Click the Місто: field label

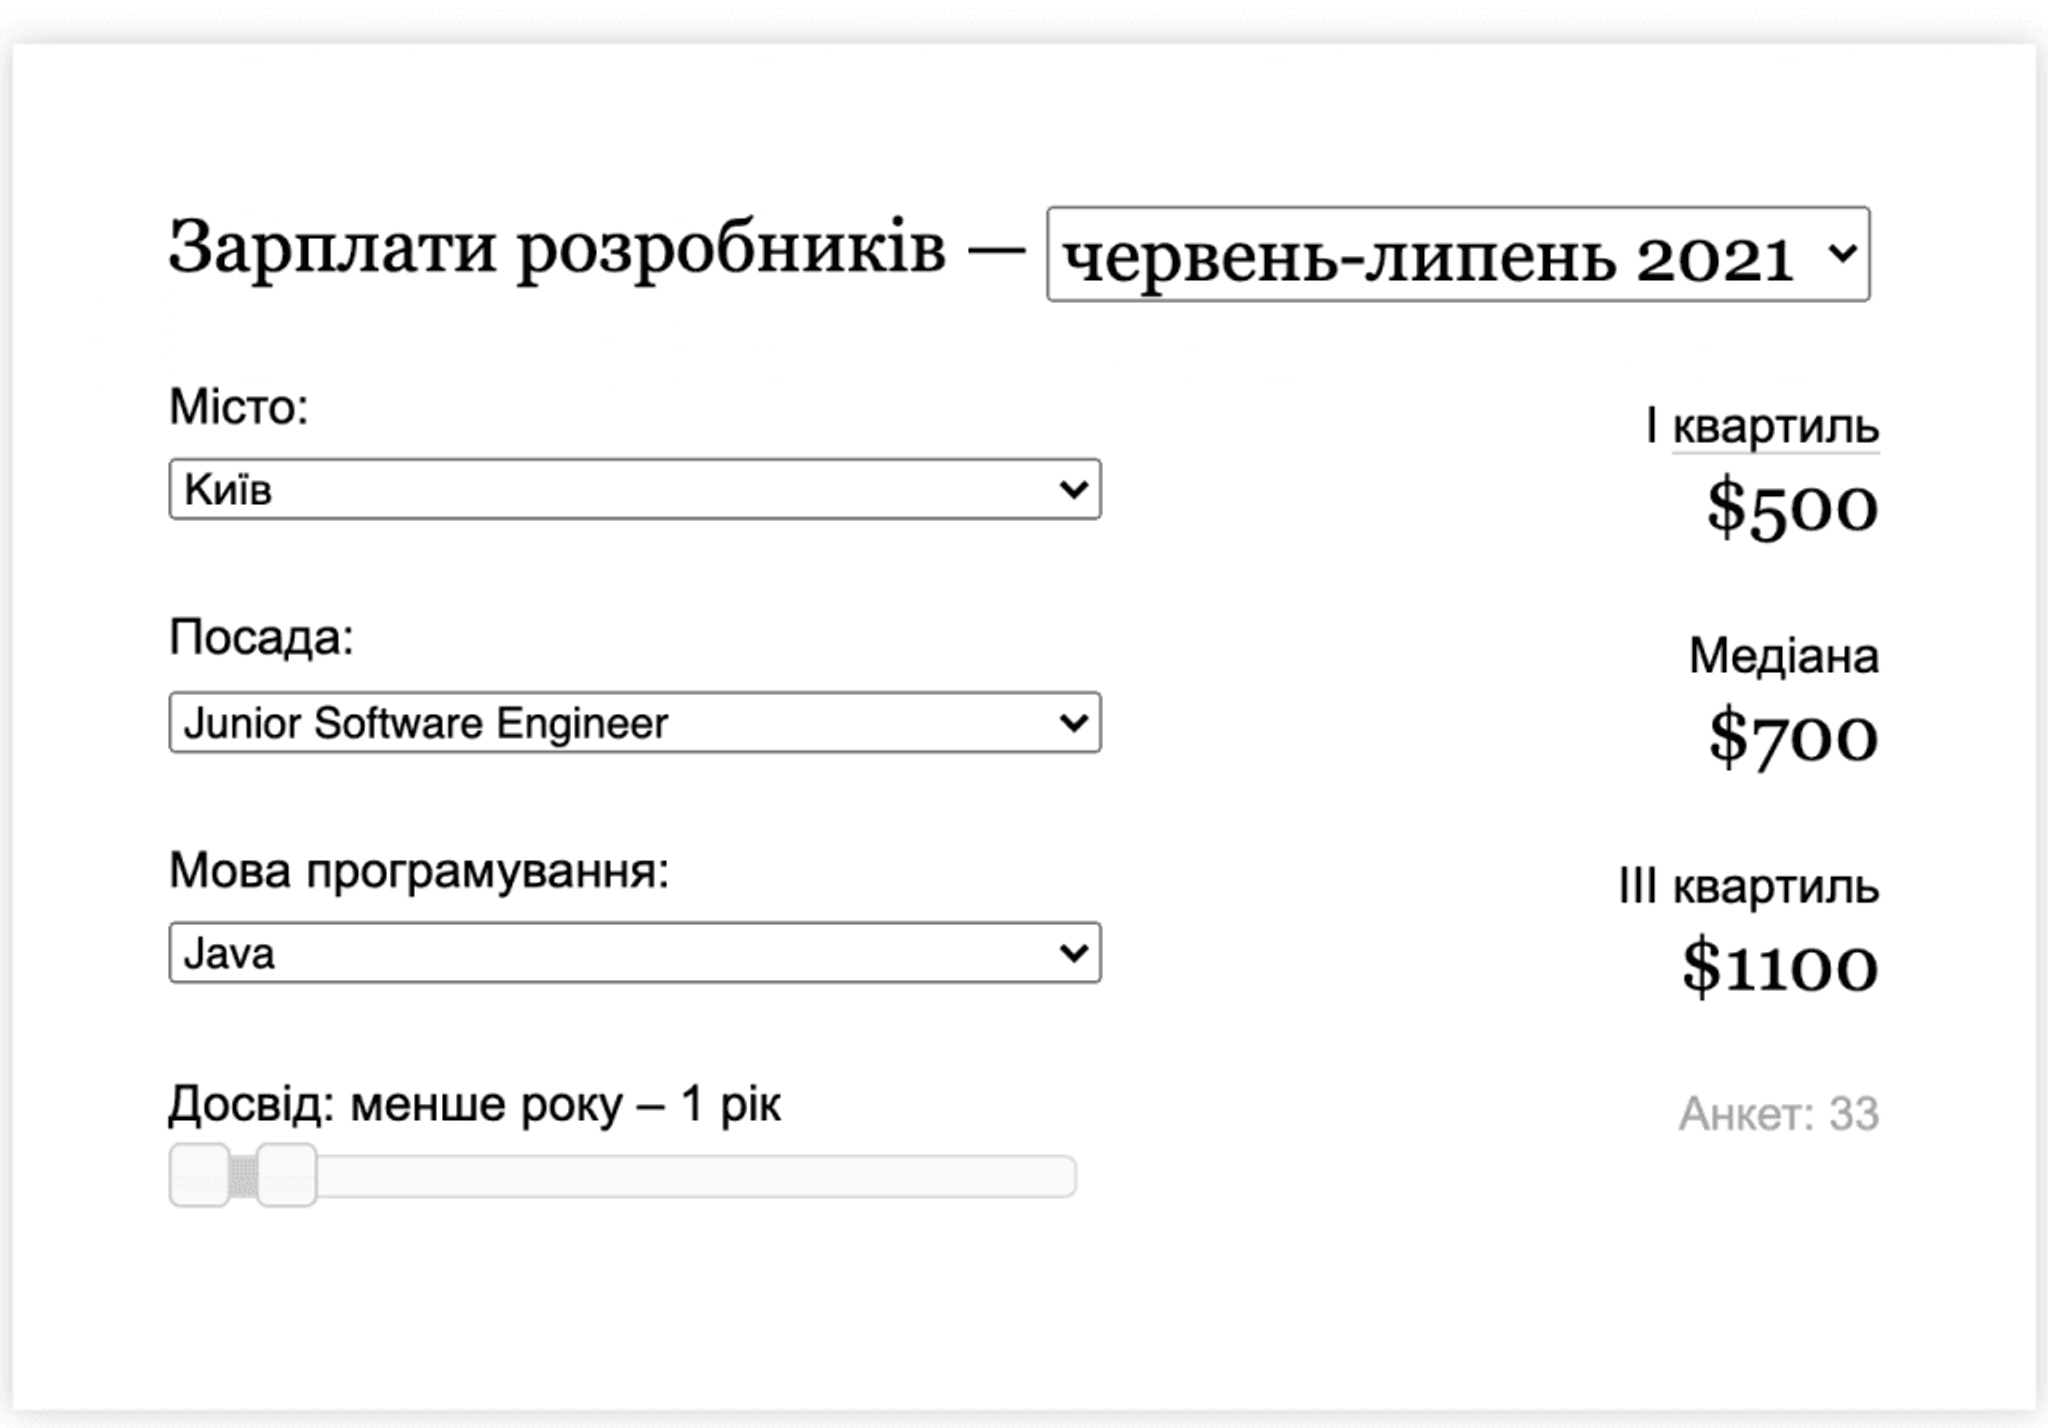239,407
